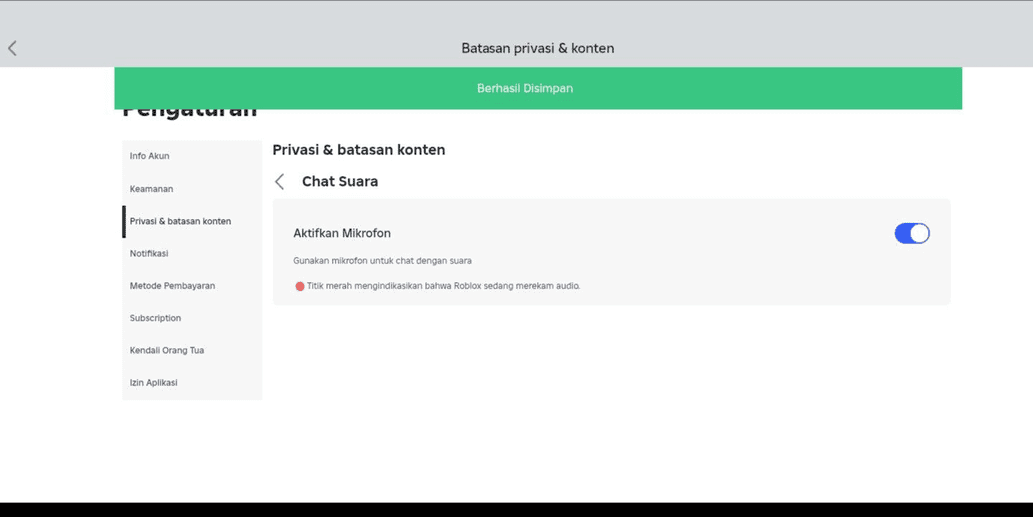
Task: Select Keamanan in the settings sidebar
Action: 151,189
